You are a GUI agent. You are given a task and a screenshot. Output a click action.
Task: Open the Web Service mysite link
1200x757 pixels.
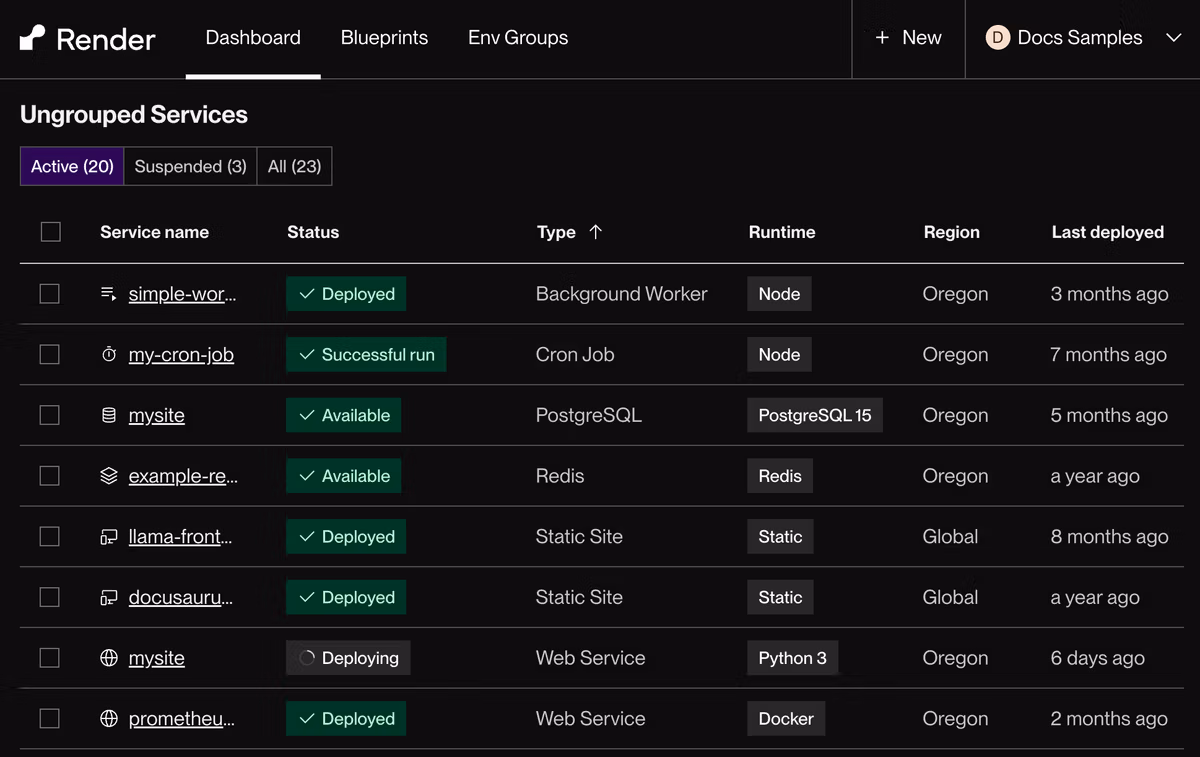(157, 658)
